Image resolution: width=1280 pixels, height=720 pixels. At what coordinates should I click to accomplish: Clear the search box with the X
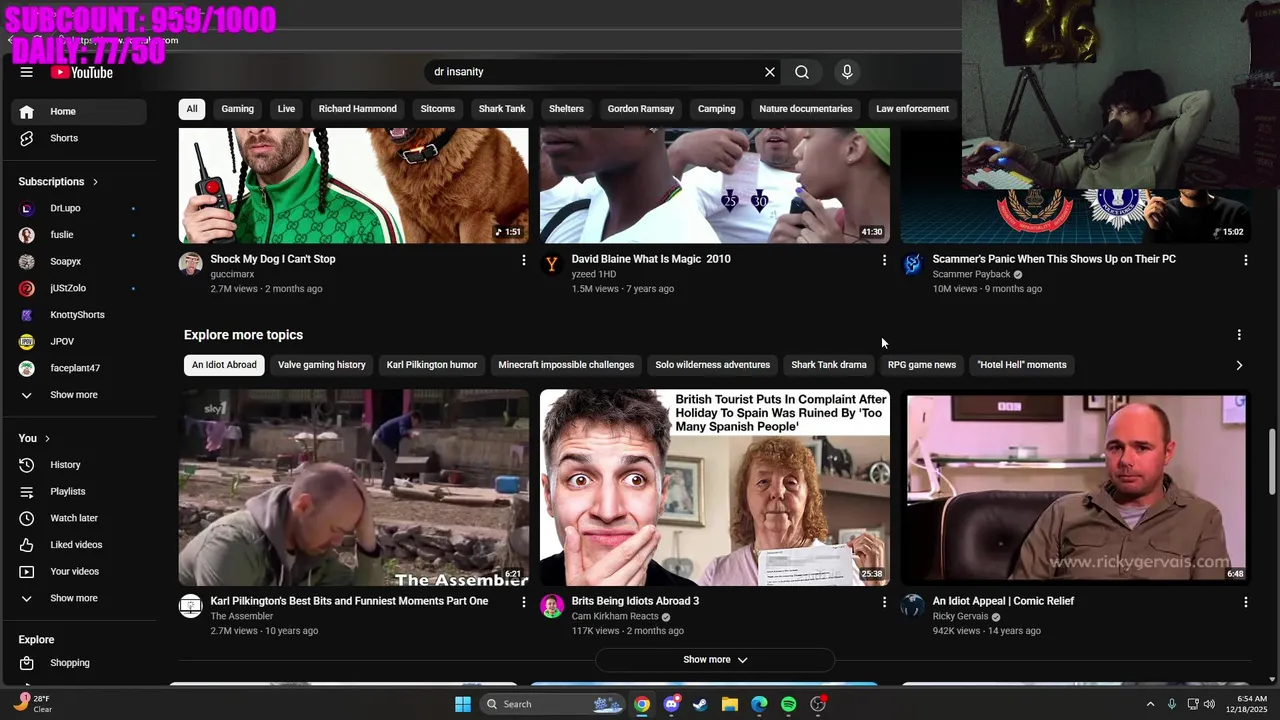(770, 72)
